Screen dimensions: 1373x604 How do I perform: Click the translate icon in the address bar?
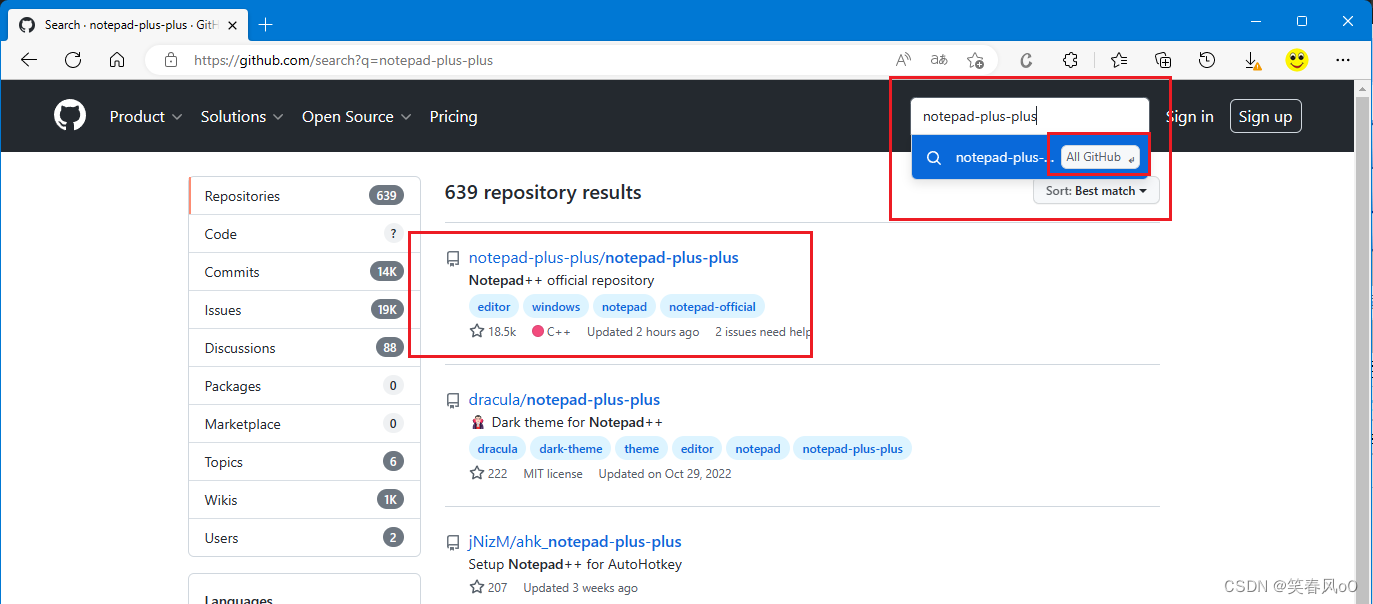click(939, 60)
